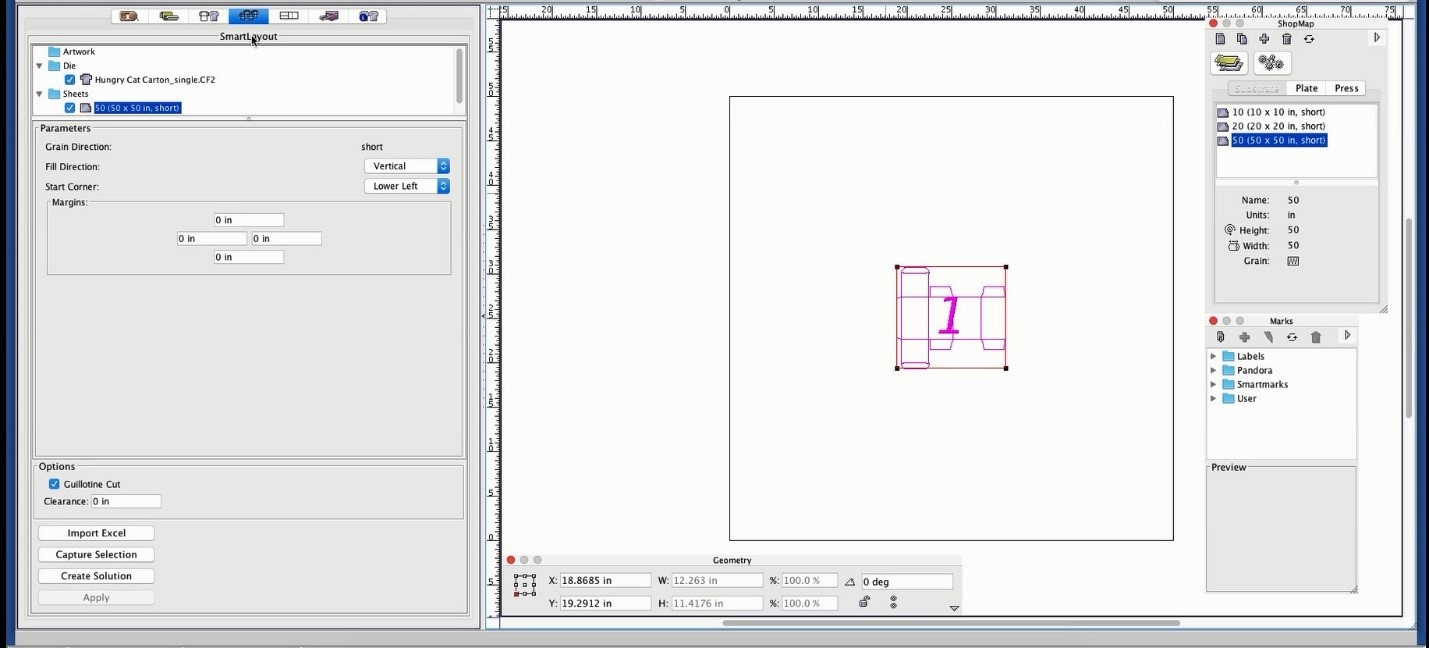The width and height of the screenshot is (1429, 648).
Task: Click the trash icon in Marks panel
Action: click(x=1316, y=337)
